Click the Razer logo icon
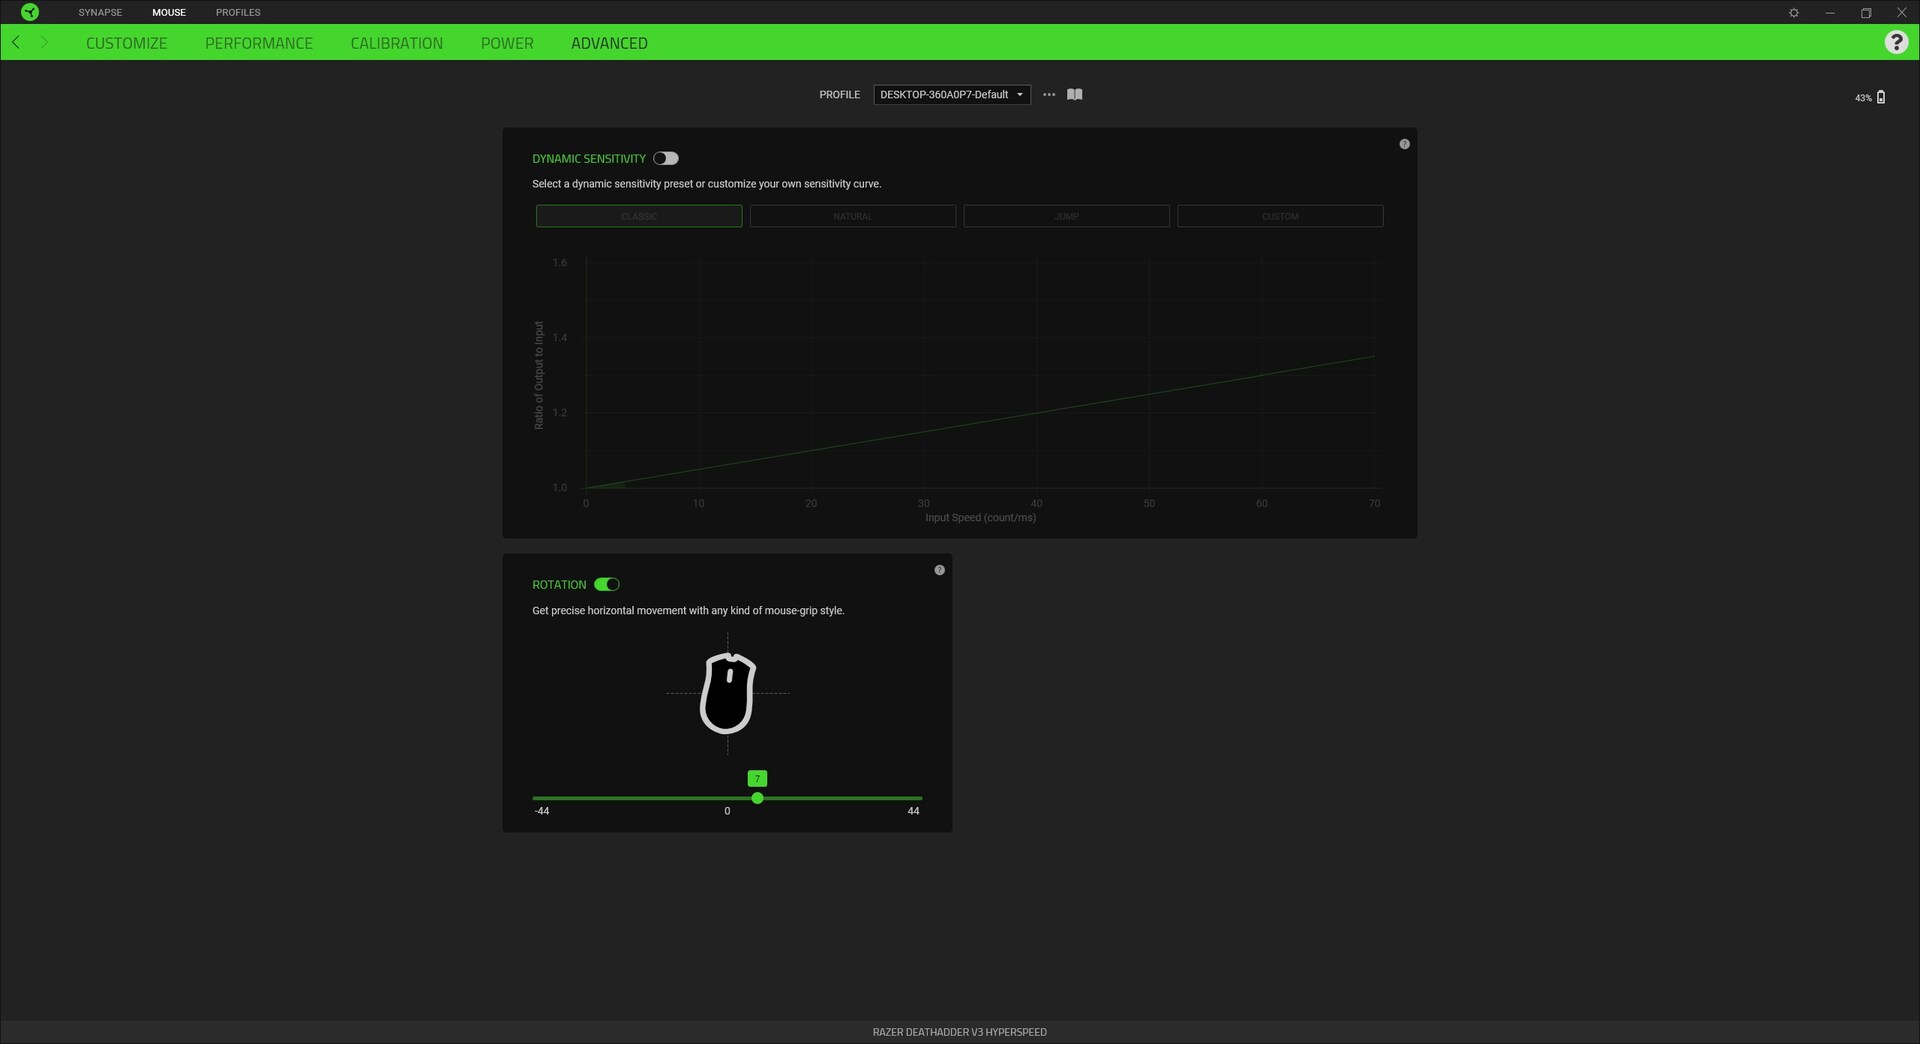Image resolution: width=1920 pixels, height=1044 pixels. [30, 12]
